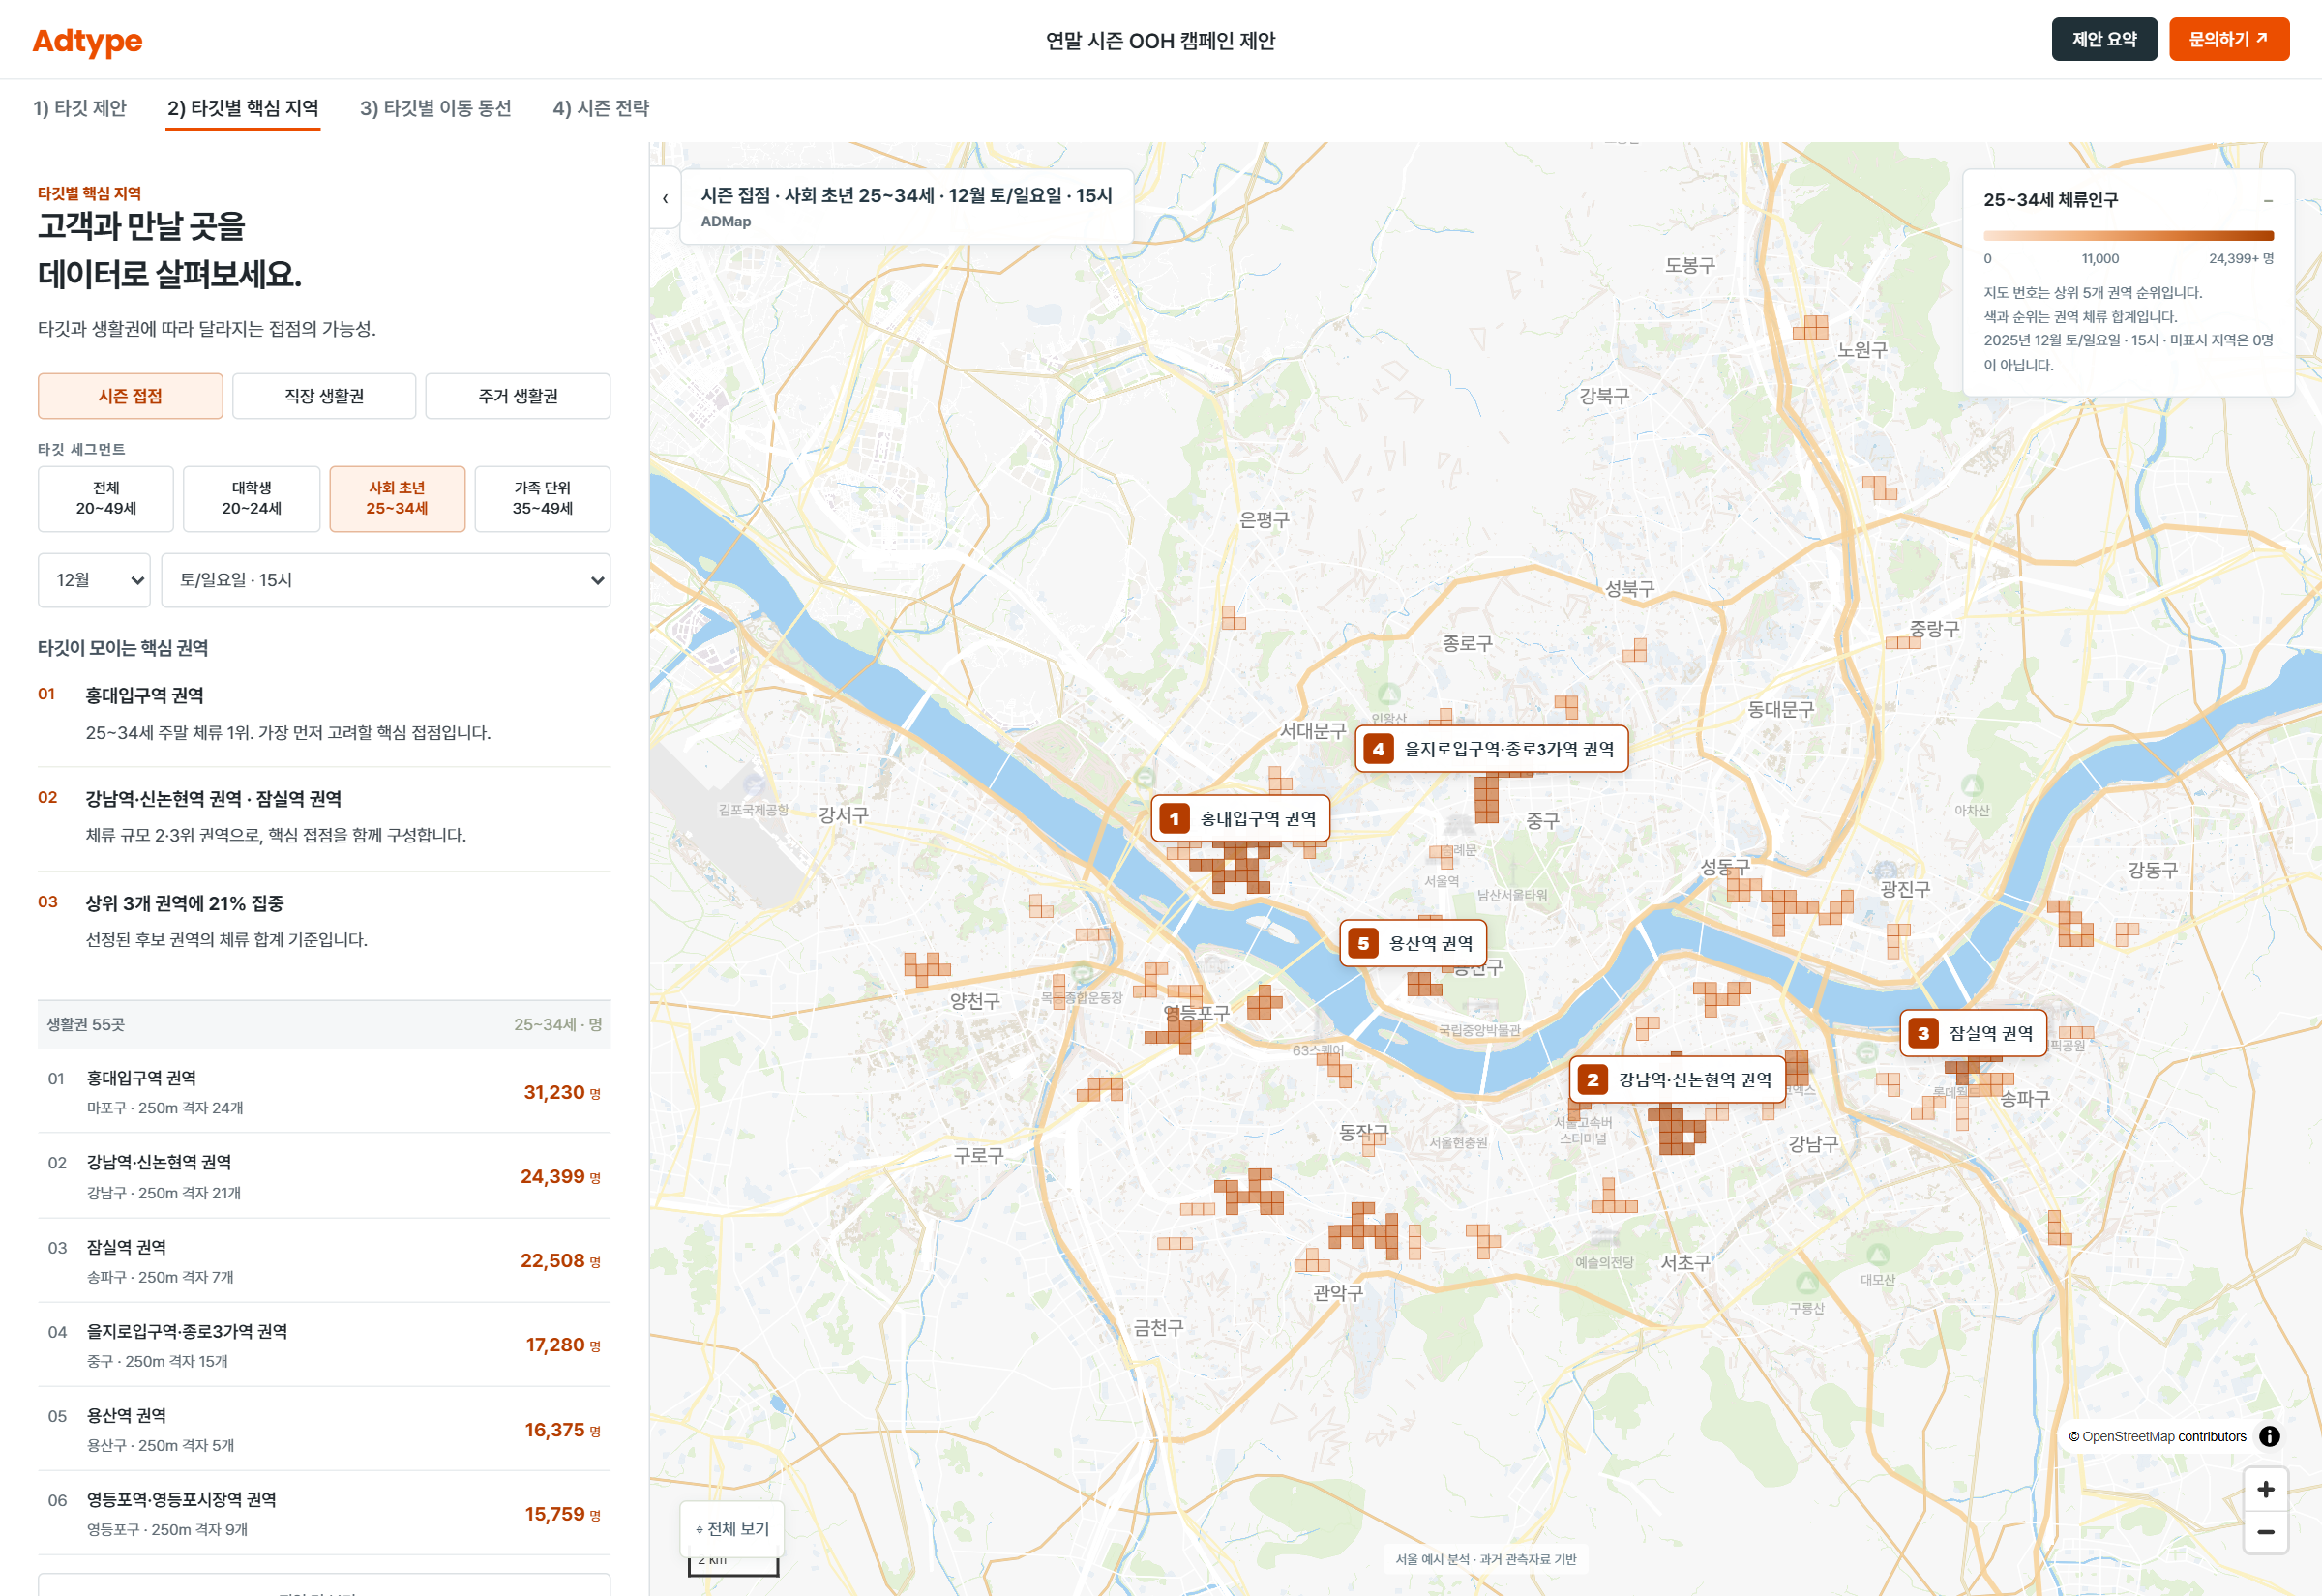Open the 12월 month dropdown
2322x1596 pixels.
[94, 580]
